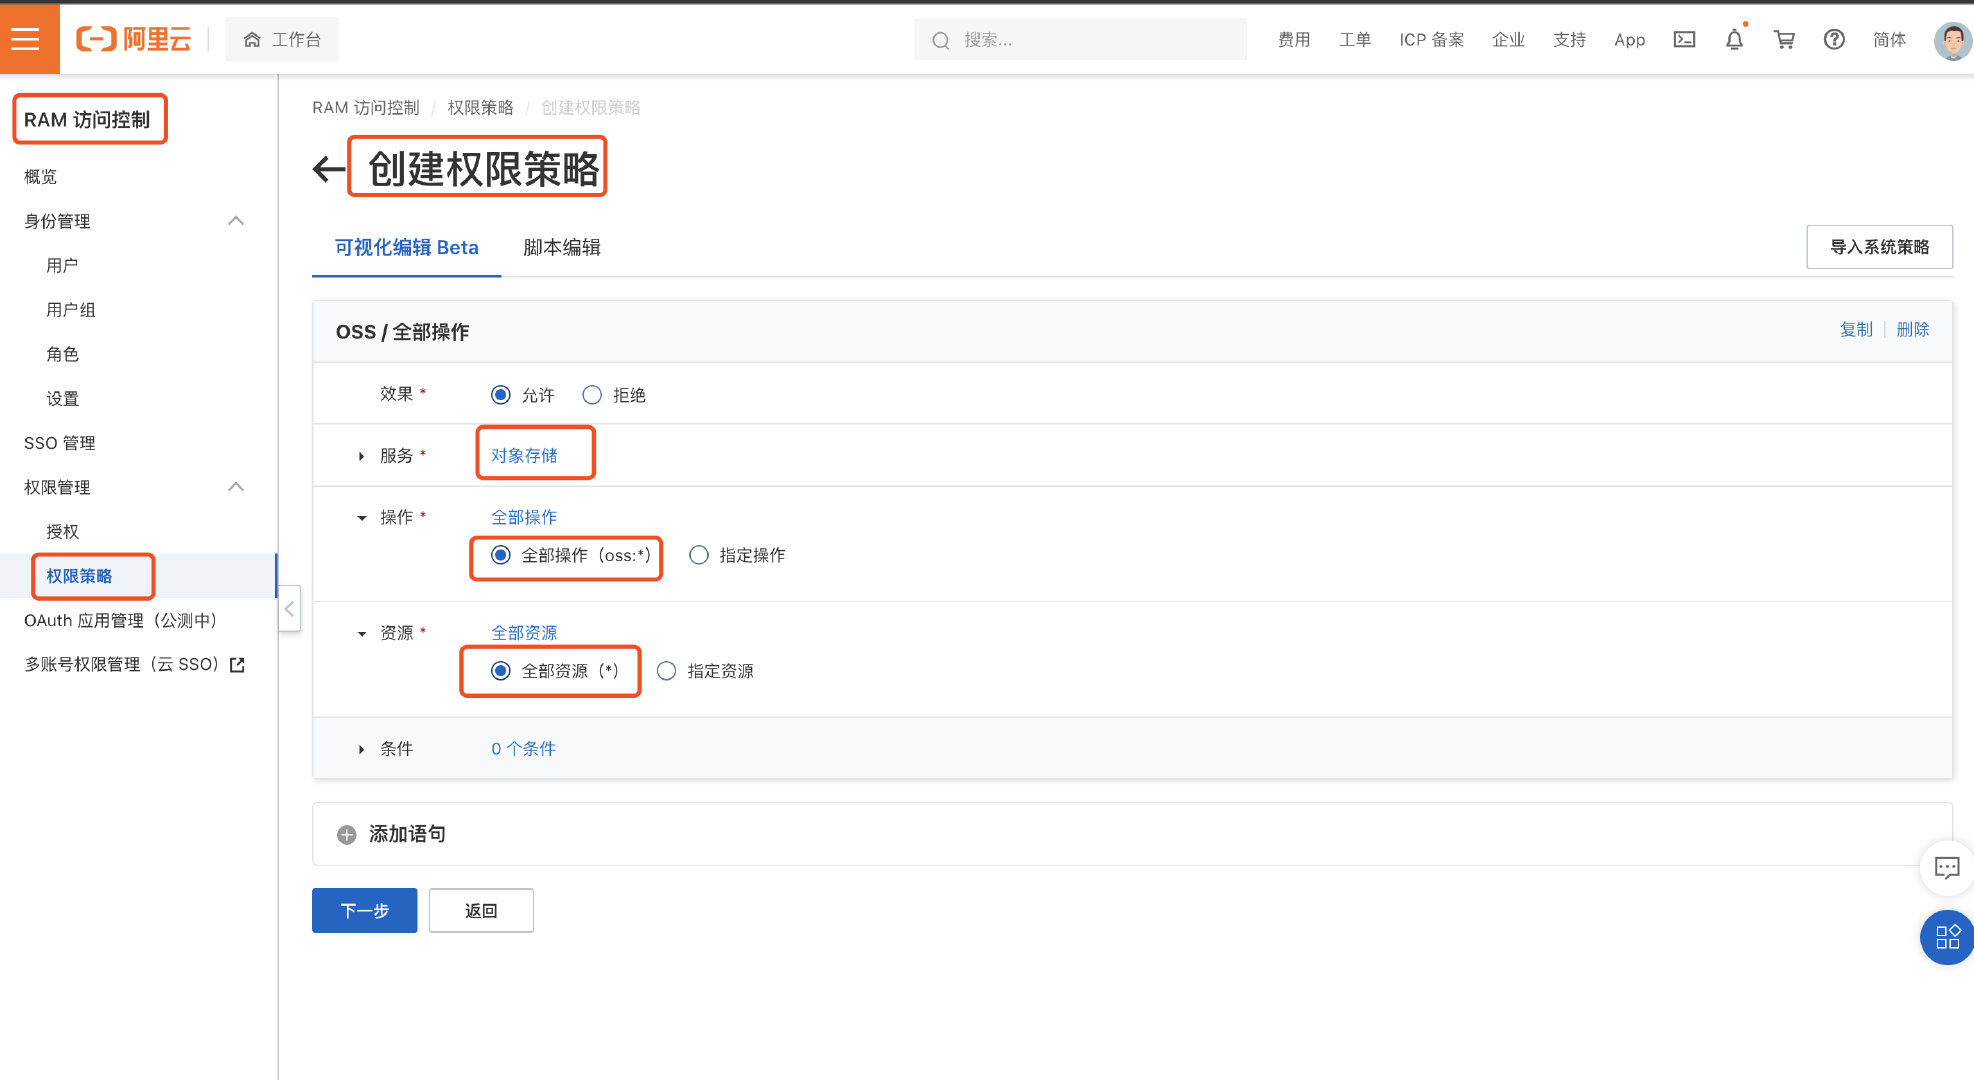Open the Alibaba Cloud home logo
1974x1080 pixels.
pos(133,38)
